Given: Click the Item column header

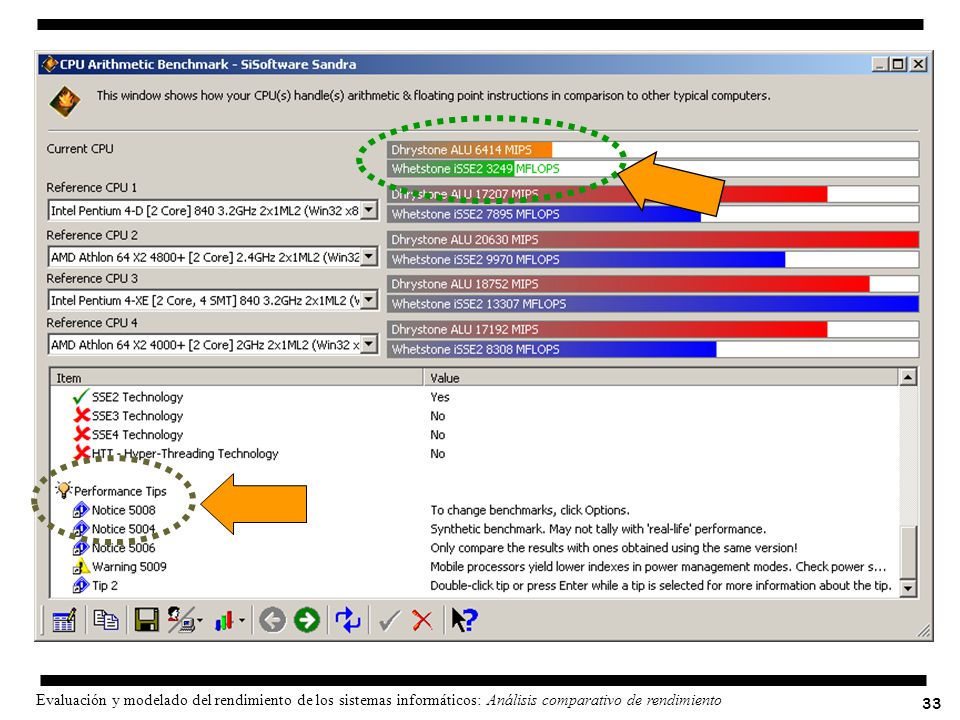Looking at the screenshot, I should (x=236, y=378).
